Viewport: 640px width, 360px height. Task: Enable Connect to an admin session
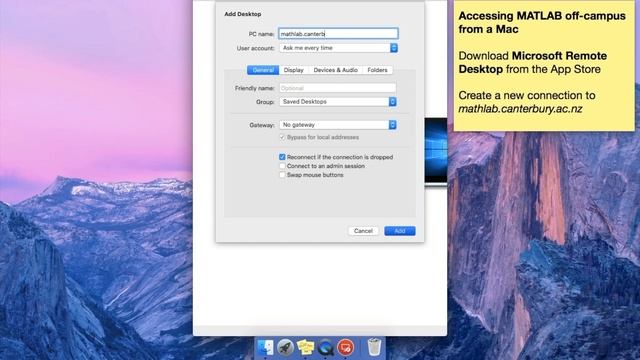282,166
